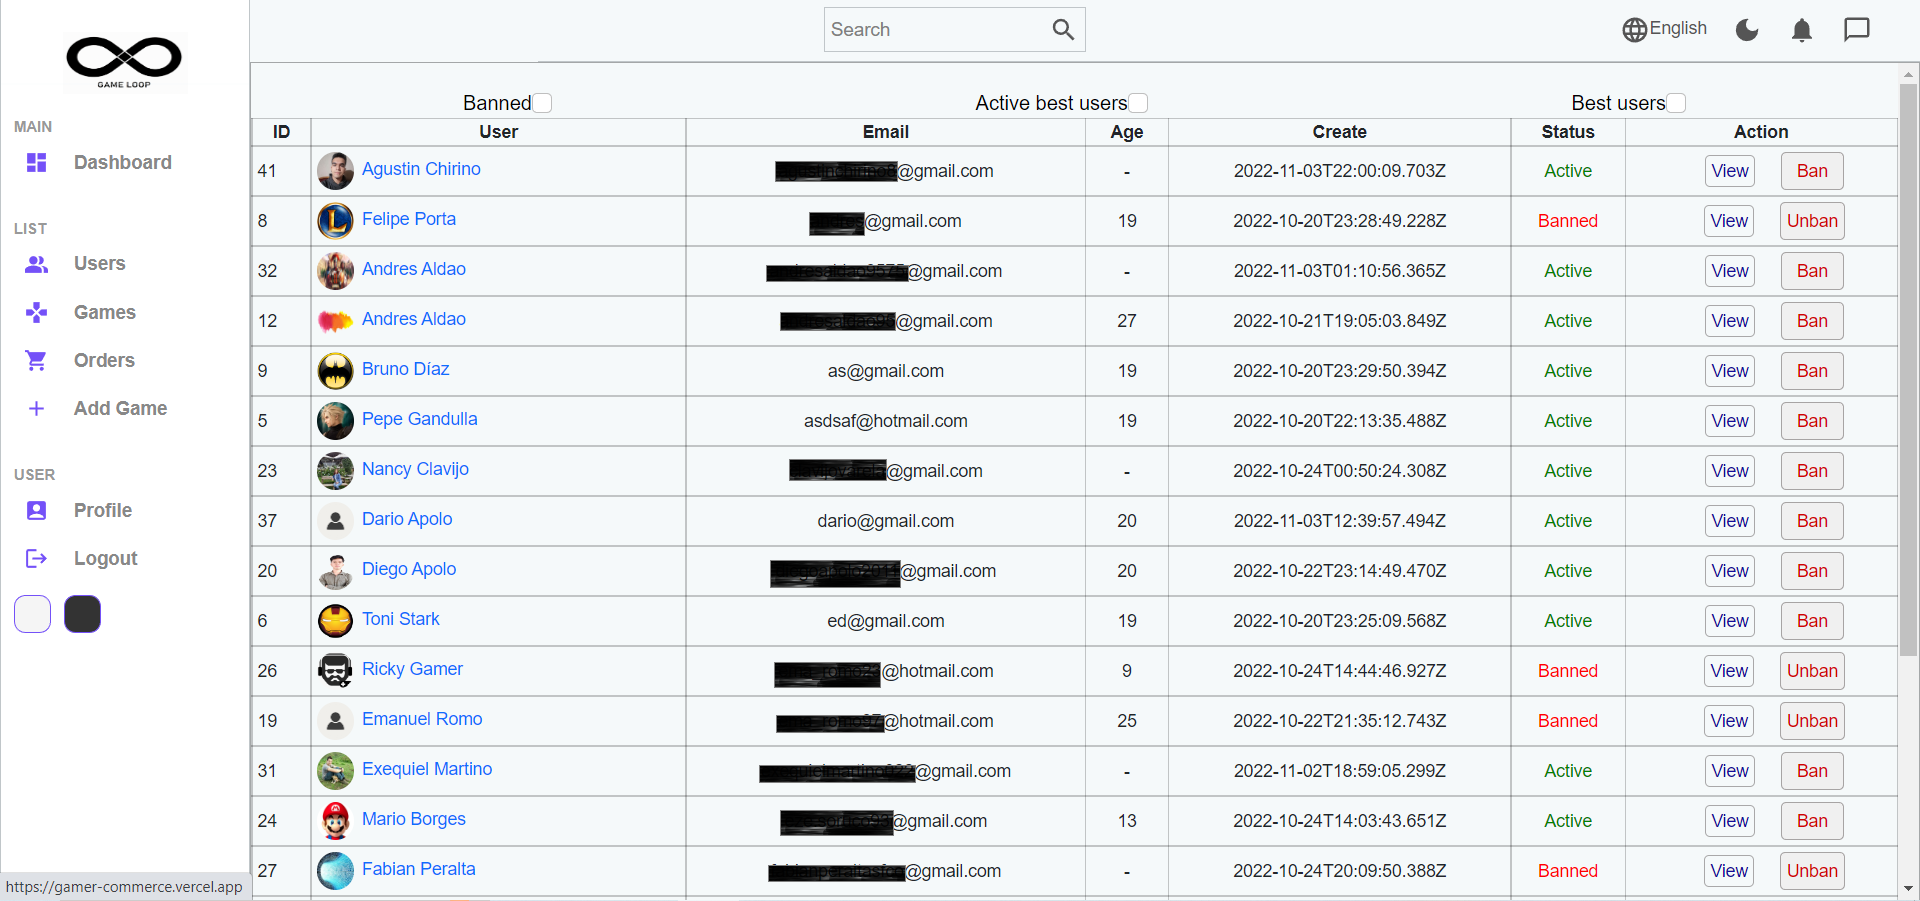This screenshot has height=901, width=1920.
Task: Click the Orders cart icon
Action: (x=36, y=360)
